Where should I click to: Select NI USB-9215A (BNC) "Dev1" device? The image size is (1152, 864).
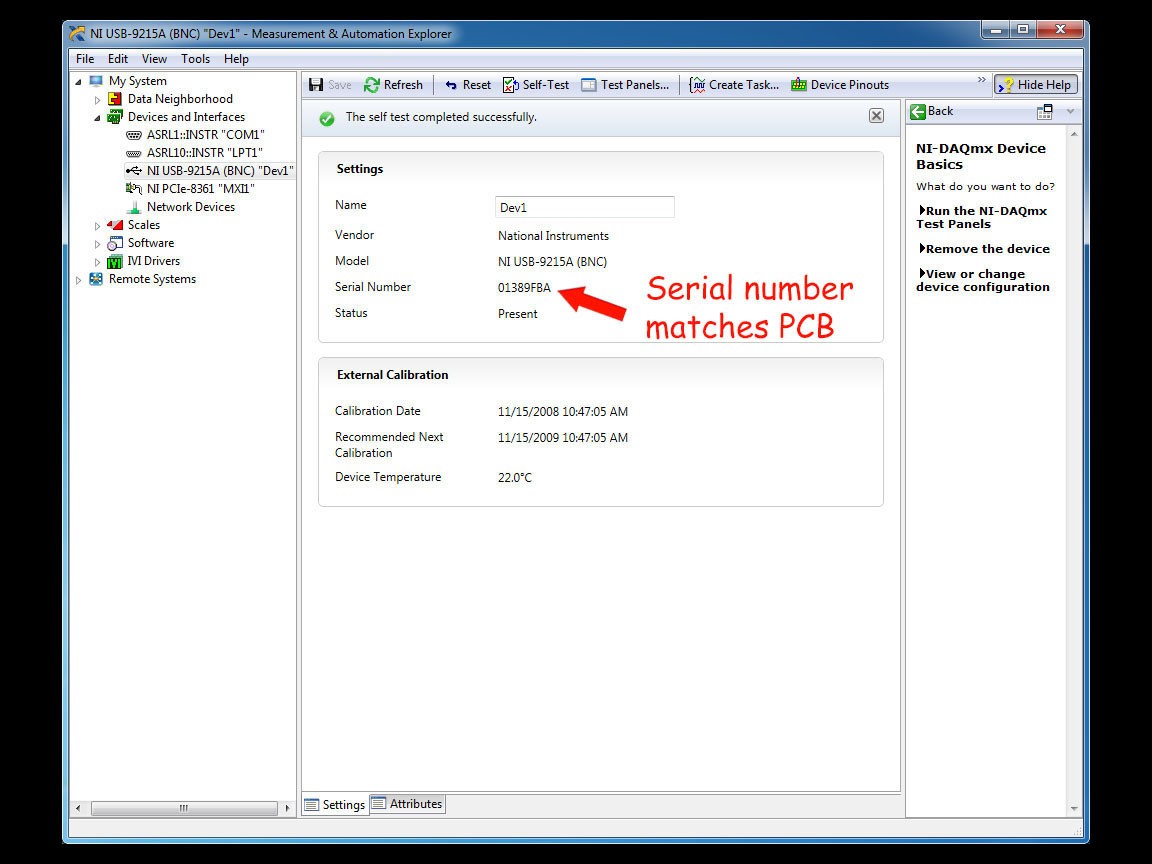click(210, 170)
